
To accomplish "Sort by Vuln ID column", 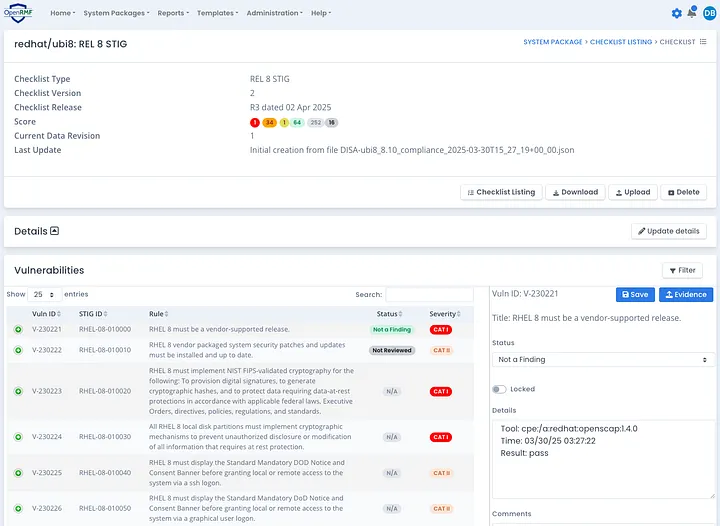I will click(x=46, y=314).
